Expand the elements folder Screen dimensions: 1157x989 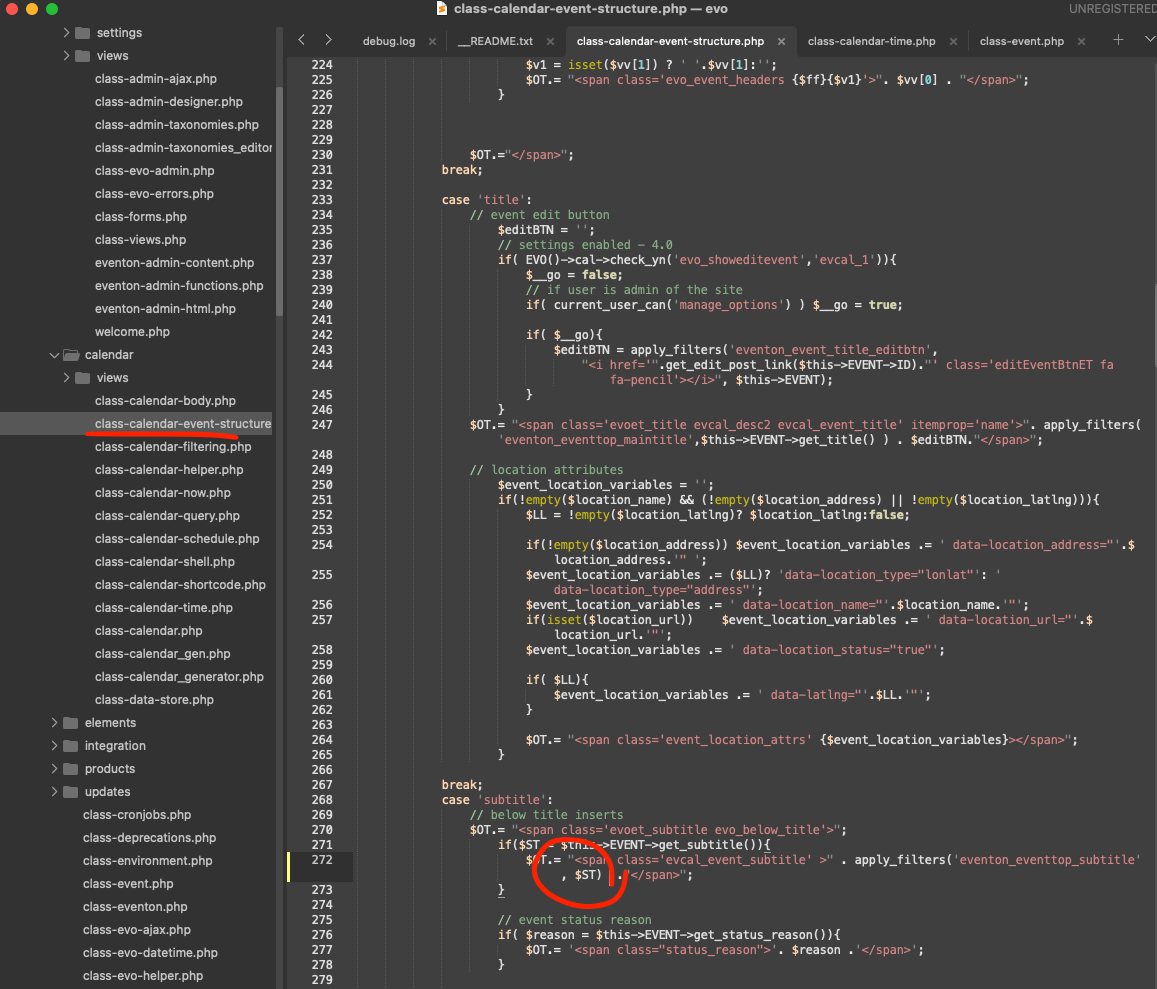coord(54,723)
